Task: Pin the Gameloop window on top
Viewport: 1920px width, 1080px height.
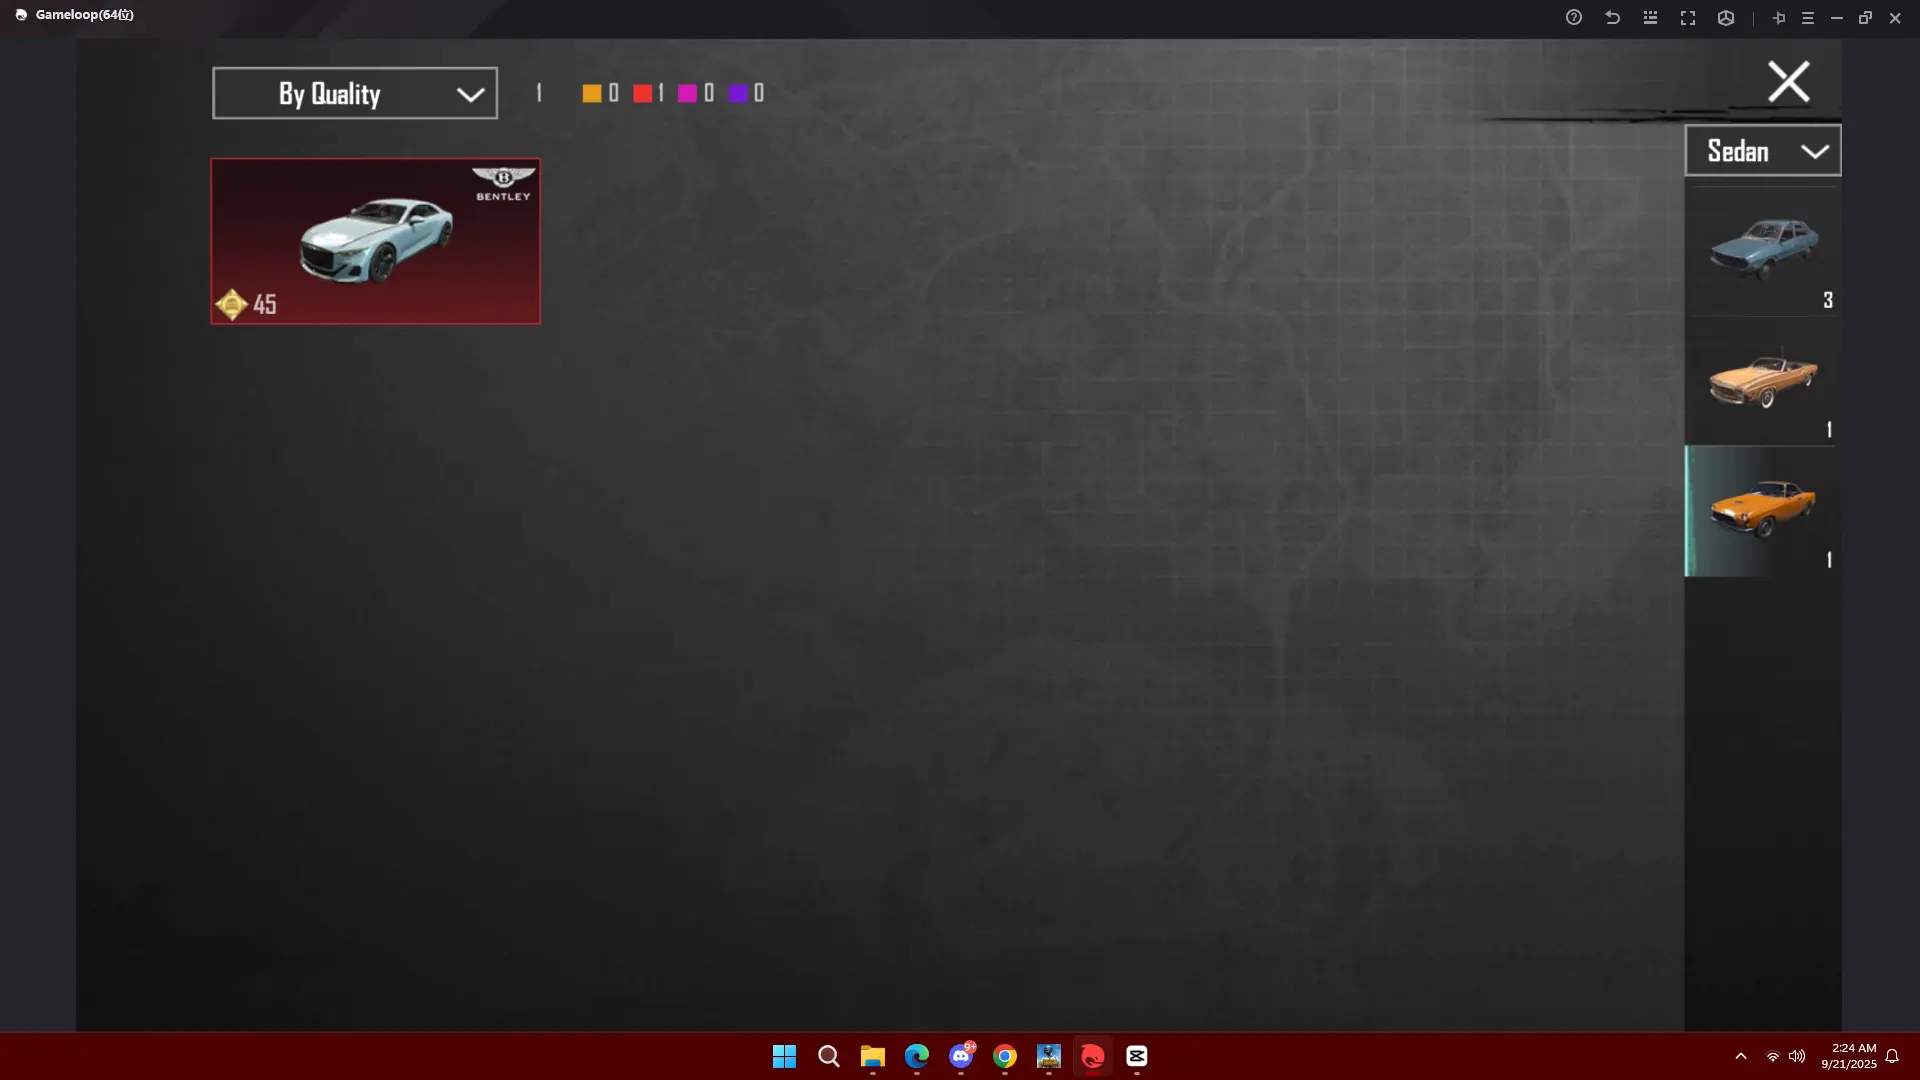Action: click(1779, 17)
